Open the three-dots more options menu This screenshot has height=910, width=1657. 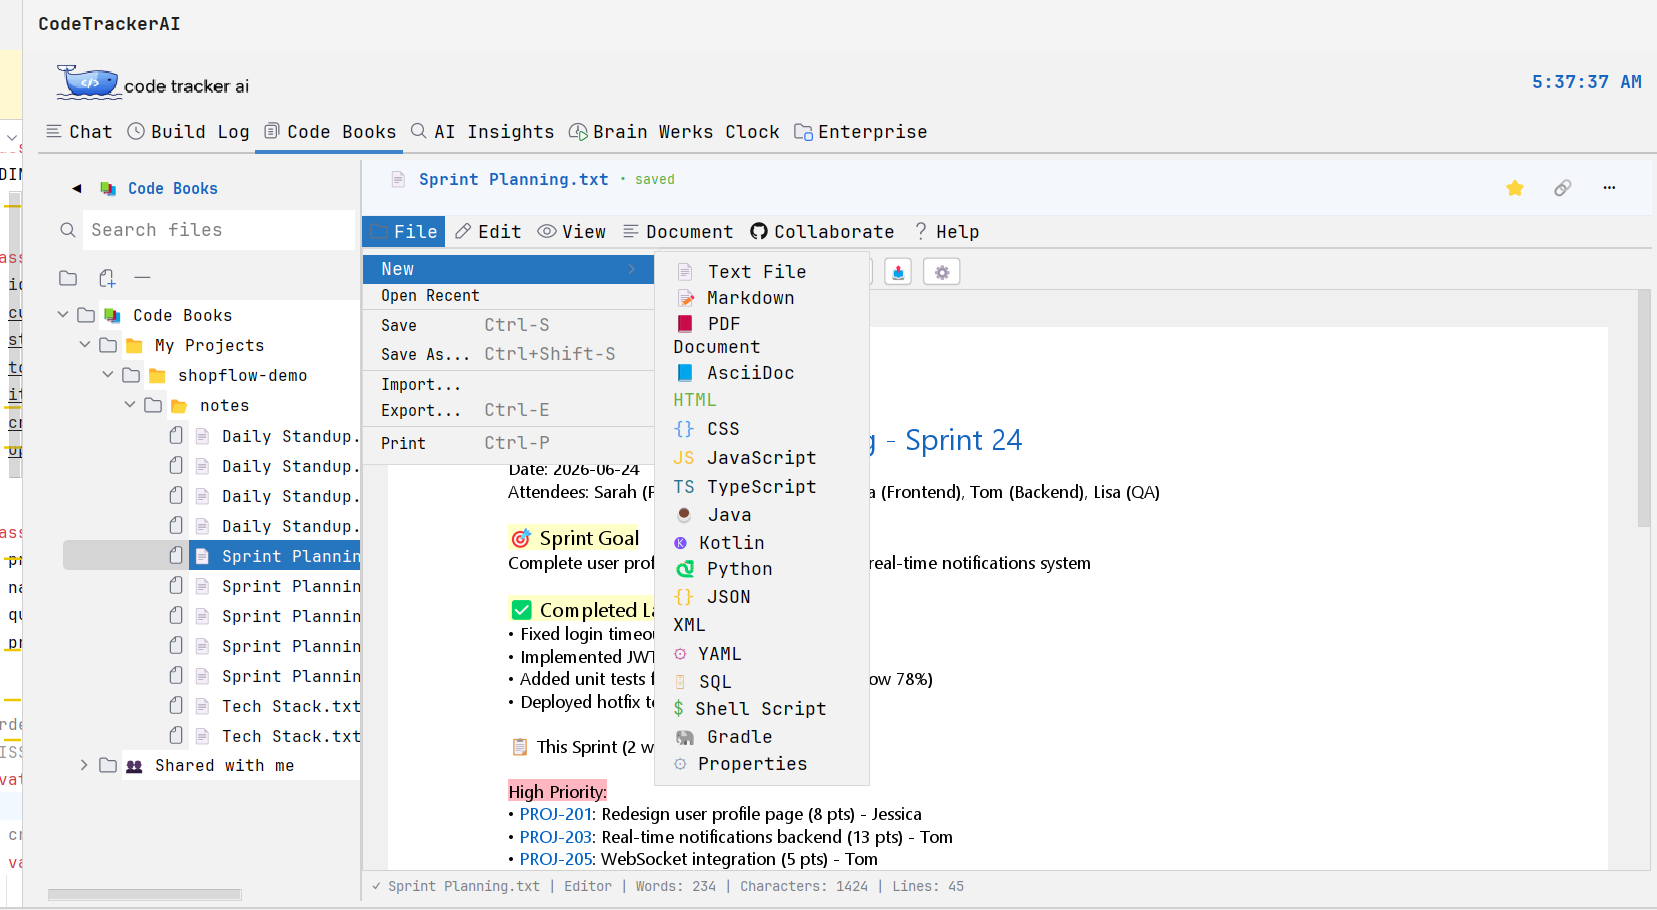(x=1609, y=188)
